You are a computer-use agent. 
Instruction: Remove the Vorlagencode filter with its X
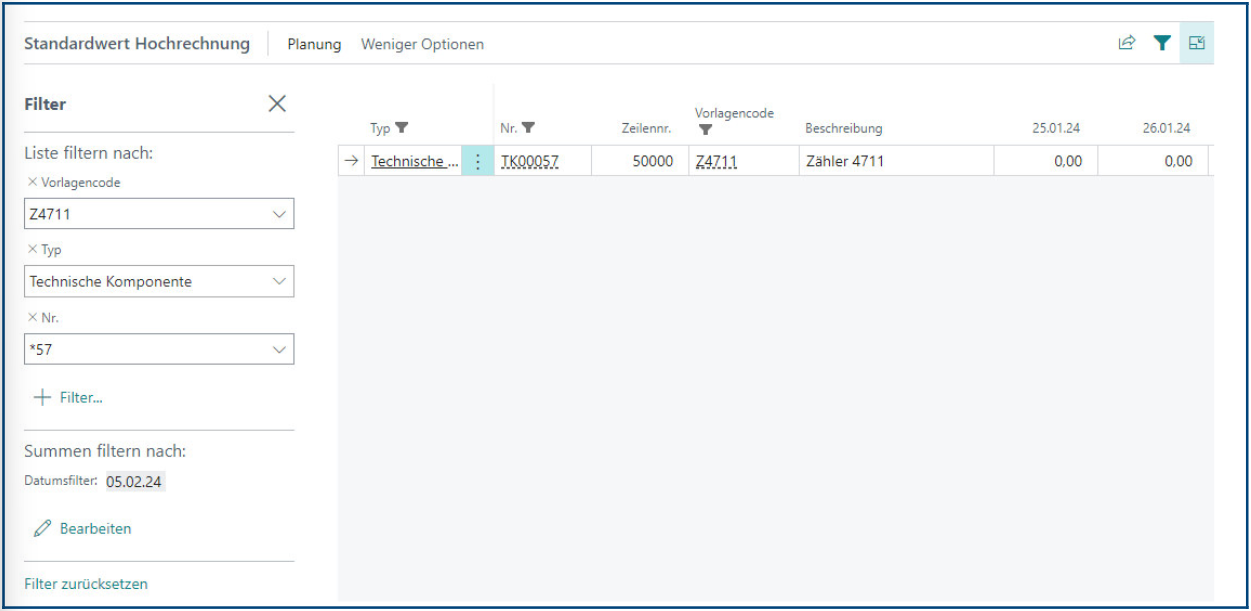[x=32, y=183]
